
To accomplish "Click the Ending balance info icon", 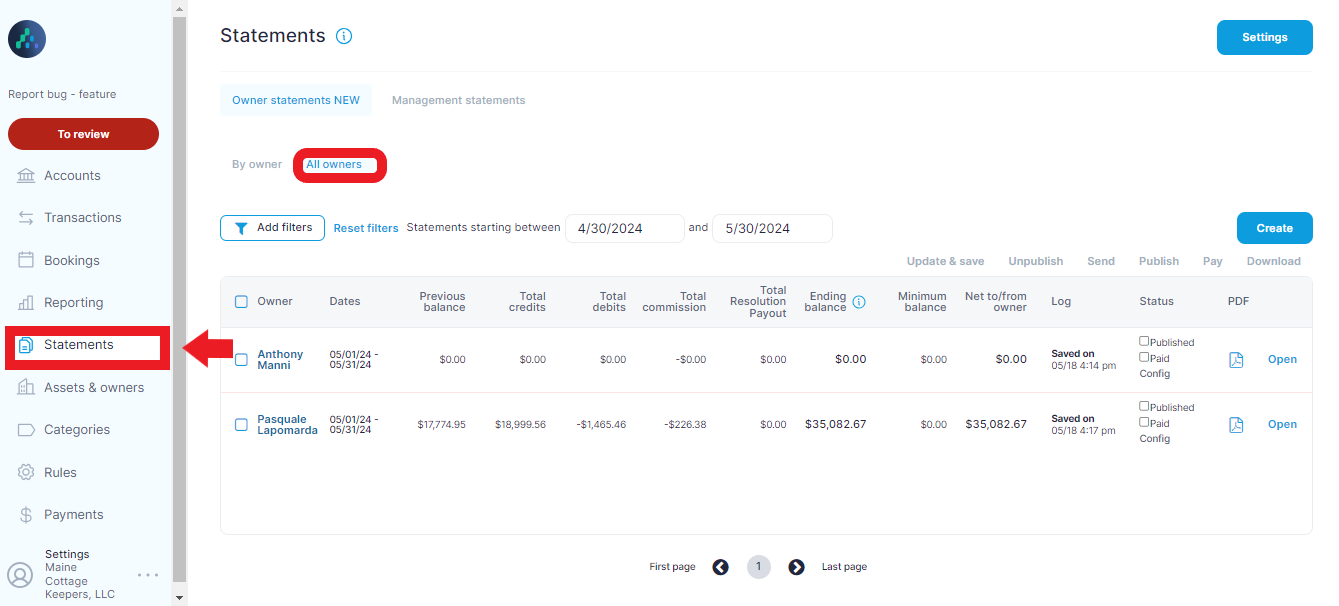I will click(x=858, y=302).
